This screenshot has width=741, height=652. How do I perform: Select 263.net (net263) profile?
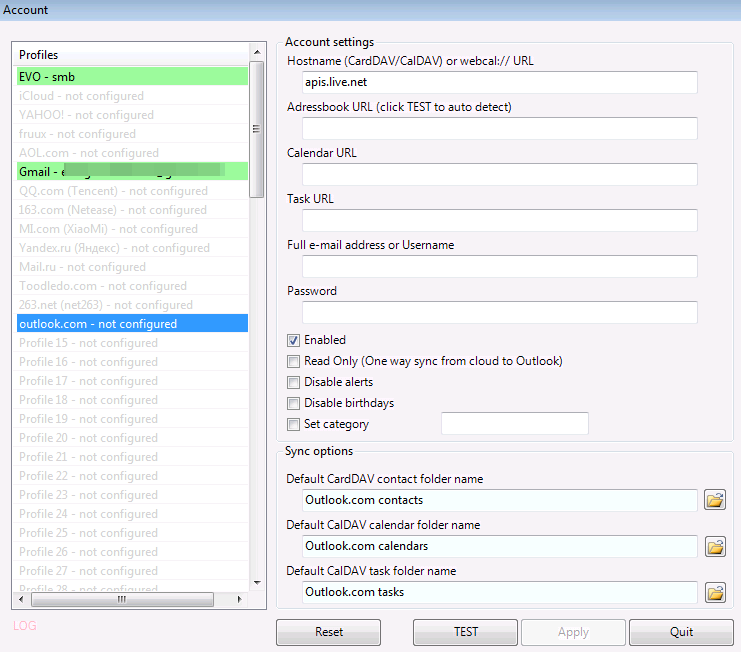[x=132, y=305]
